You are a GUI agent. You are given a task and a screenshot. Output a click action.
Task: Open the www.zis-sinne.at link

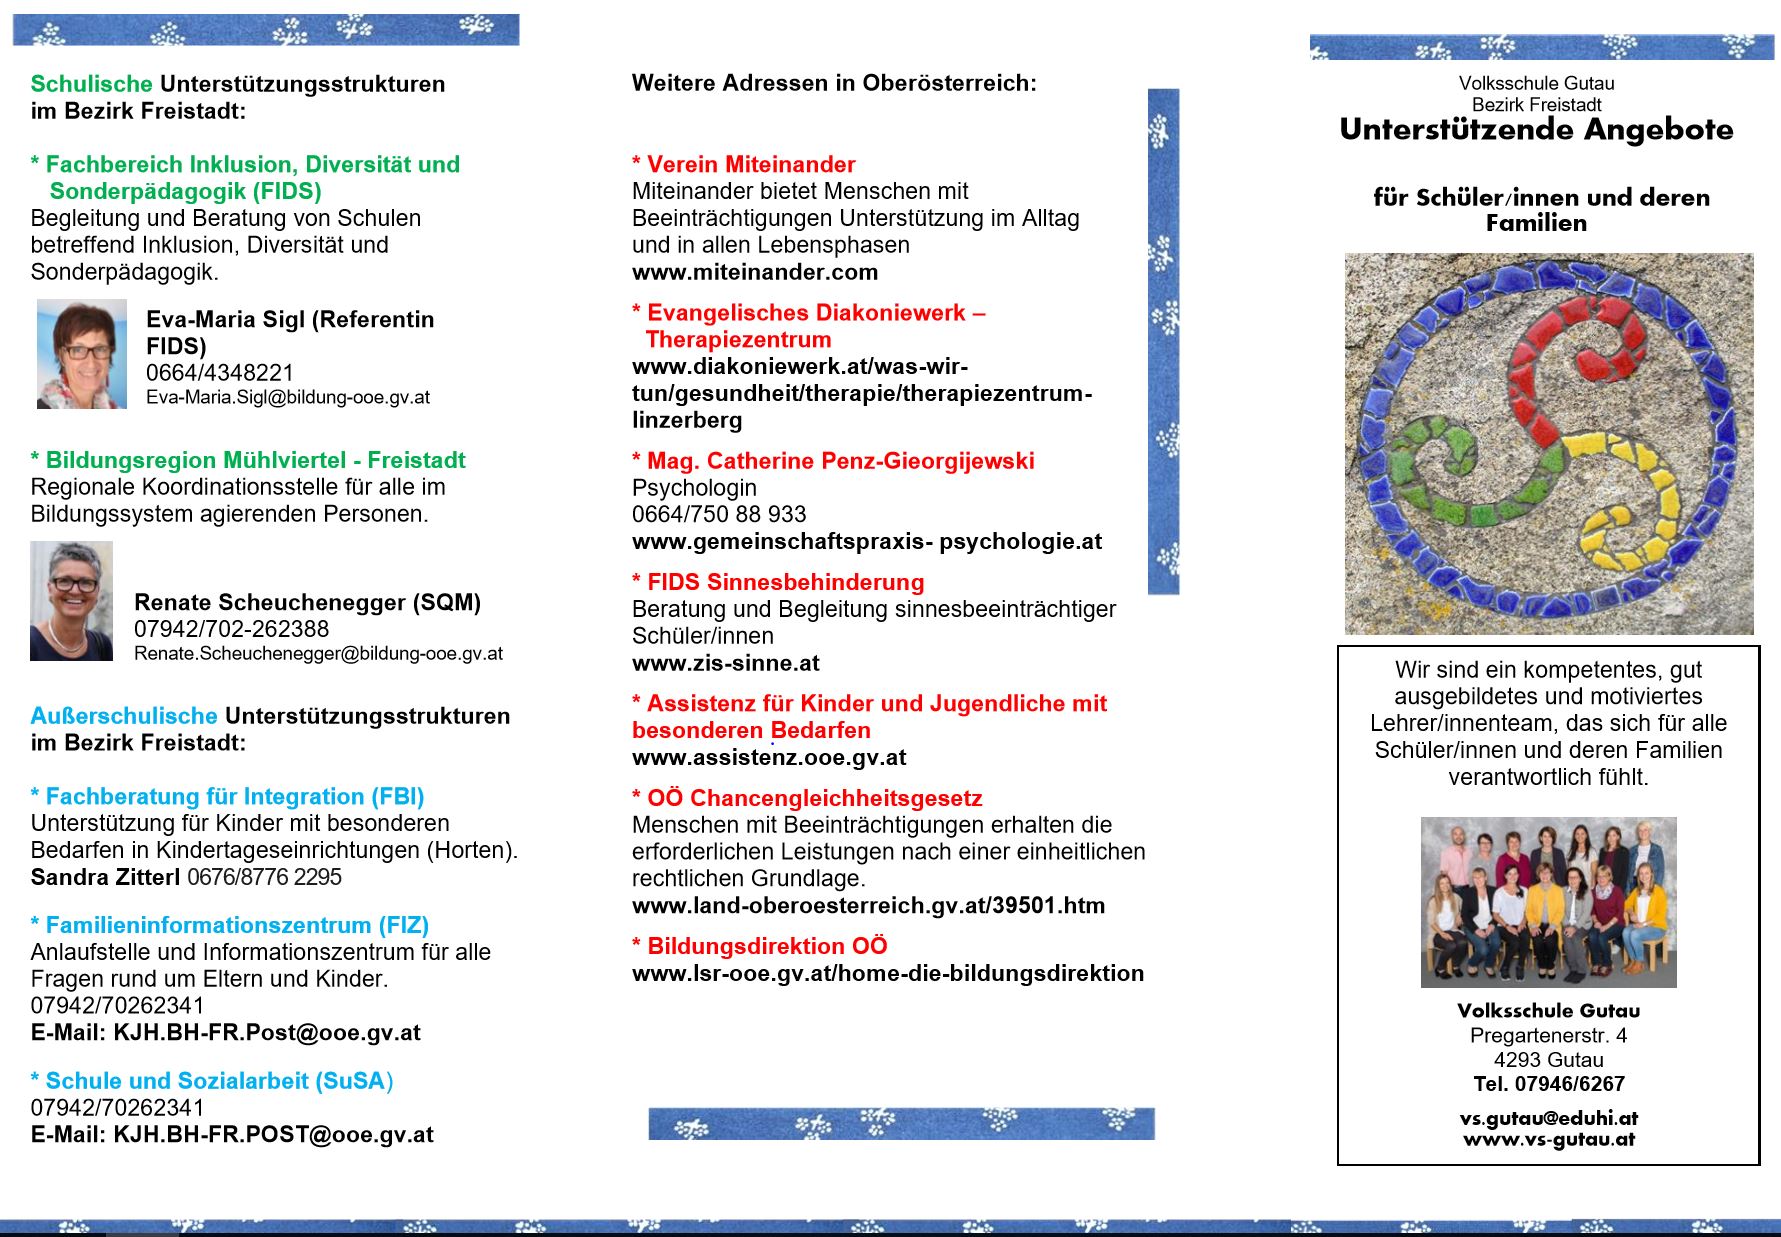pos(725,663)
